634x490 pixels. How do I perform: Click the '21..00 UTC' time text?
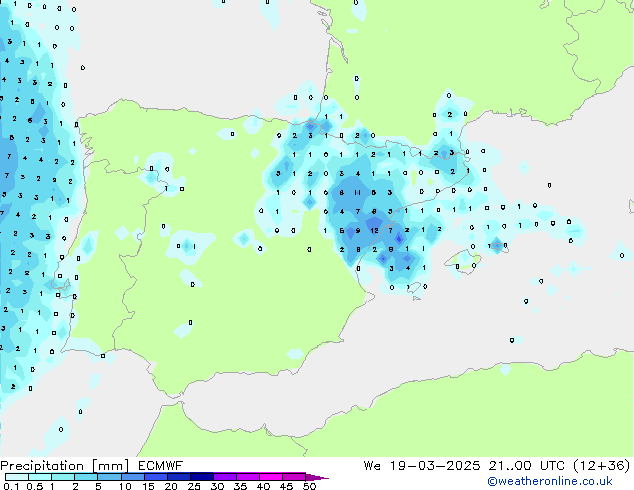point(526,466)
